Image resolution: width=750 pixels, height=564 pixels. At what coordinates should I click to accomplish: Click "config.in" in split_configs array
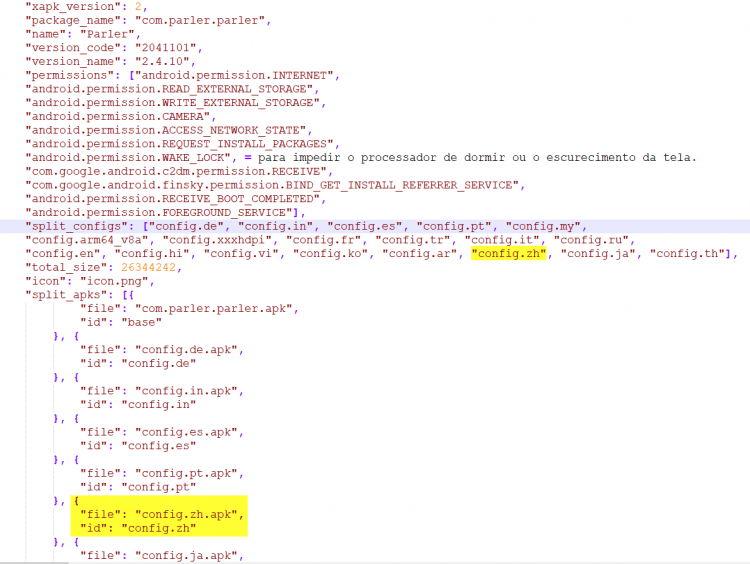pos(275,226)
